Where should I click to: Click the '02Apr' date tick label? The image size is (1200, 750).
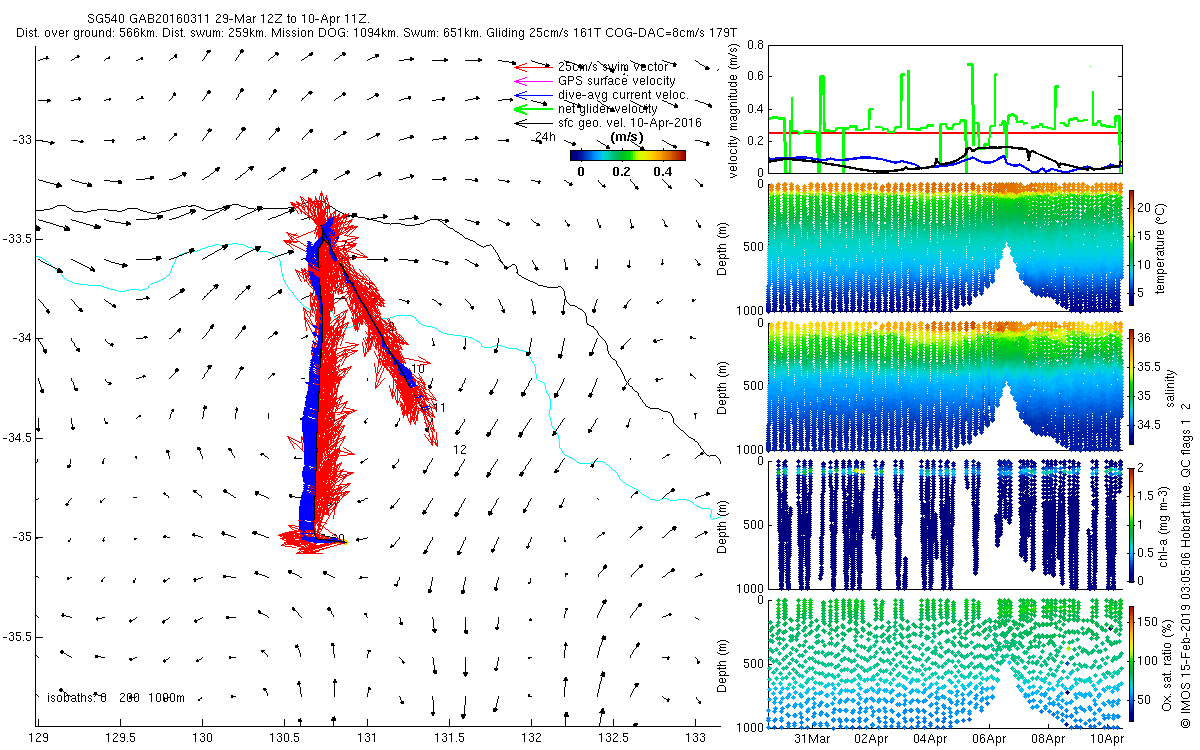[x=871, y=739]
